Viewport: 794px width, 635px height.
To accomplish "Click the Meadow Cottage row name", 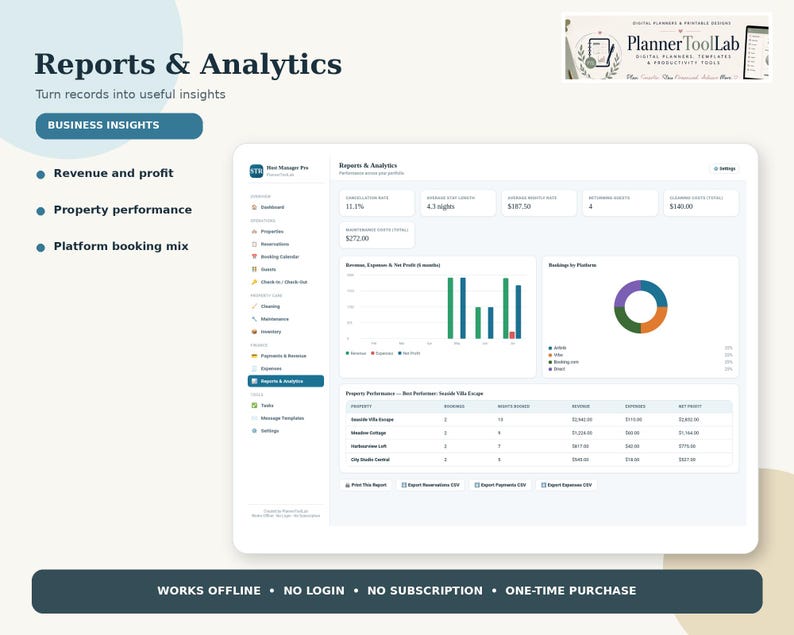I will [368, 433].
